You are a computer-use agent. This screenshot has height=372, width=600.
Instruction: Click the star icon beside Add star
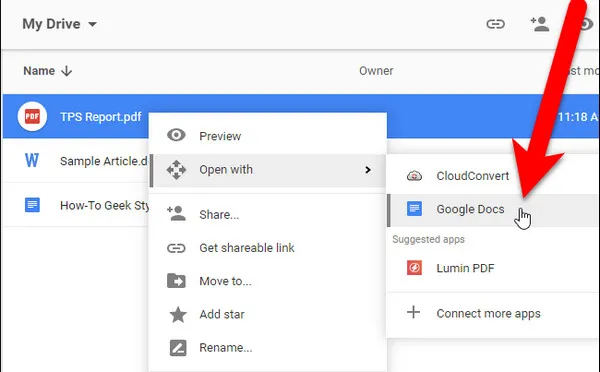tap(178, 315)
